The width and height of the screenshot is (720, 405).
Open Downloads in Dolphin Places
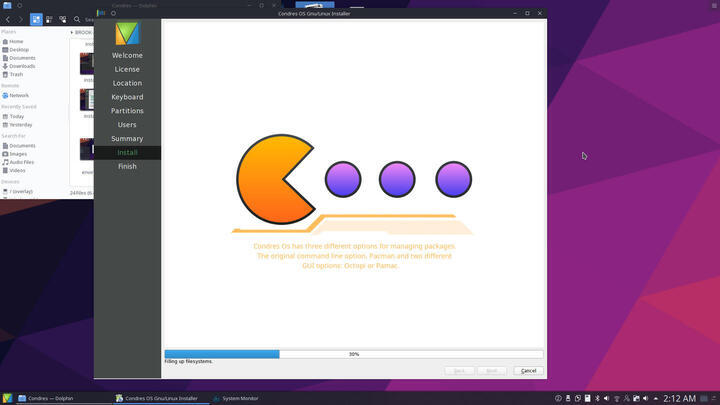pos(19,66)
